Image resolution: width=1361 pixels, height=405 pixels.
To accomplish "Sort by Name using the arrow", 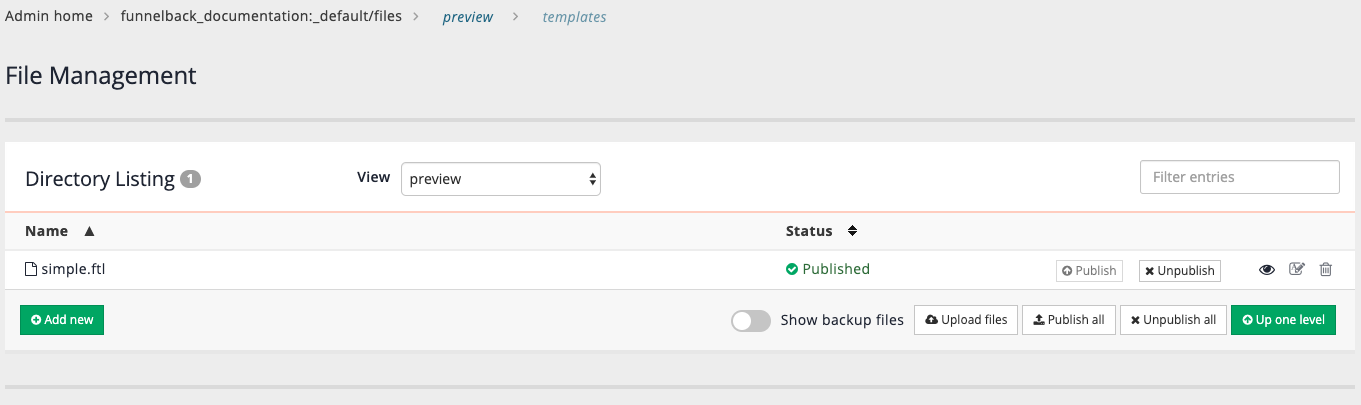I will 89,231.
